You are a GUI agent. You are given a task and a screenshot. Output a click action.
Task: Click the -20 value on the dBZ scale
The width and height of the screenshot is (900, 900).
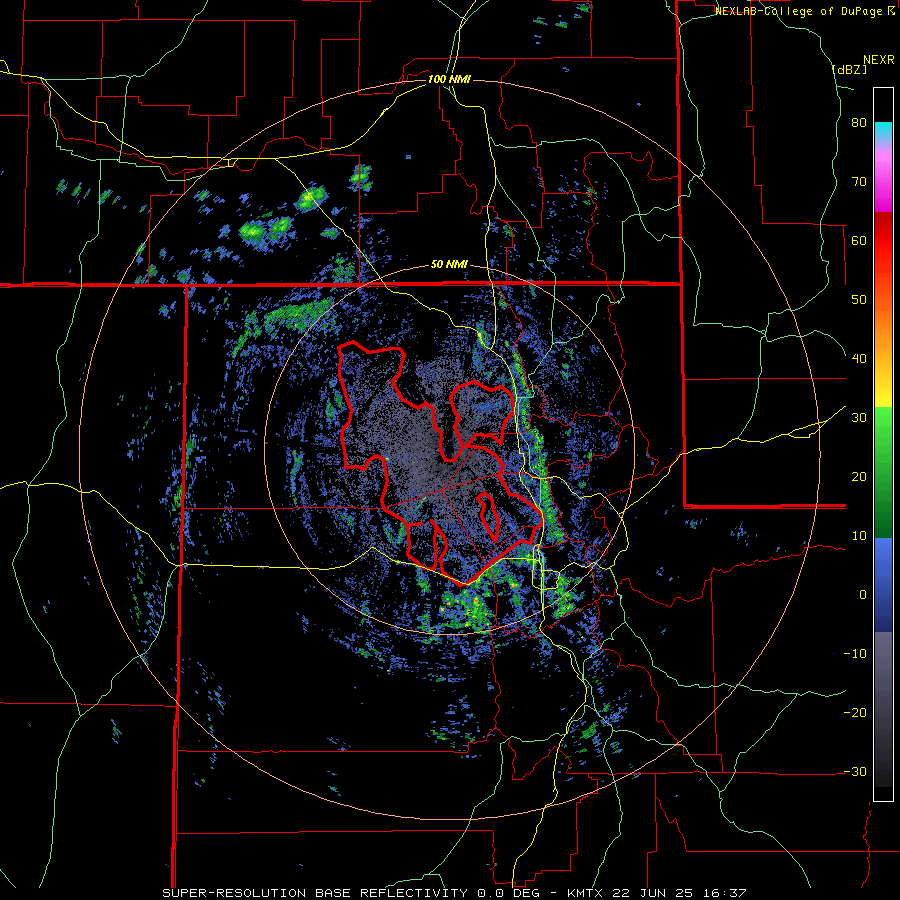tap(855, 713)
